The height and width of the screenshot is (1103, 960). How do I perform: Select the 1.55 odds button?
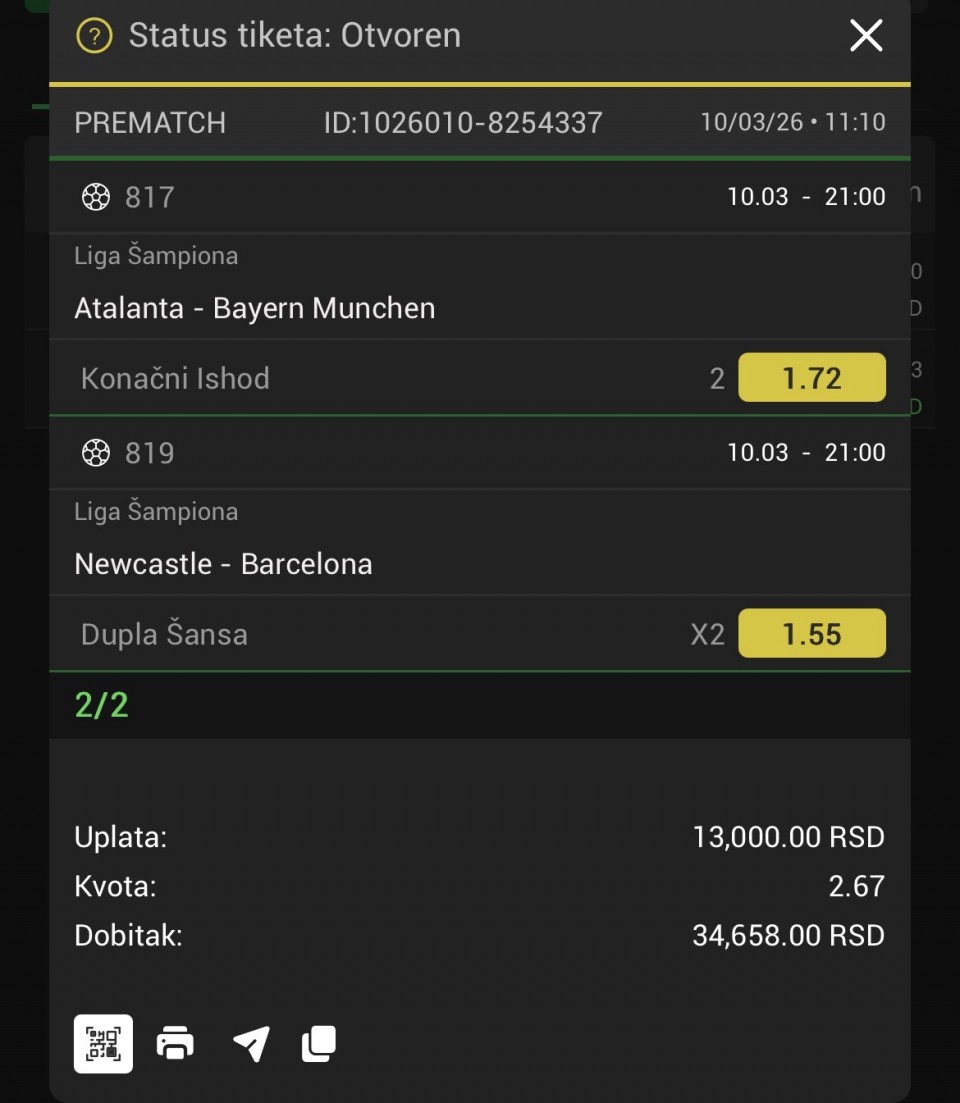tap(811, 634)
